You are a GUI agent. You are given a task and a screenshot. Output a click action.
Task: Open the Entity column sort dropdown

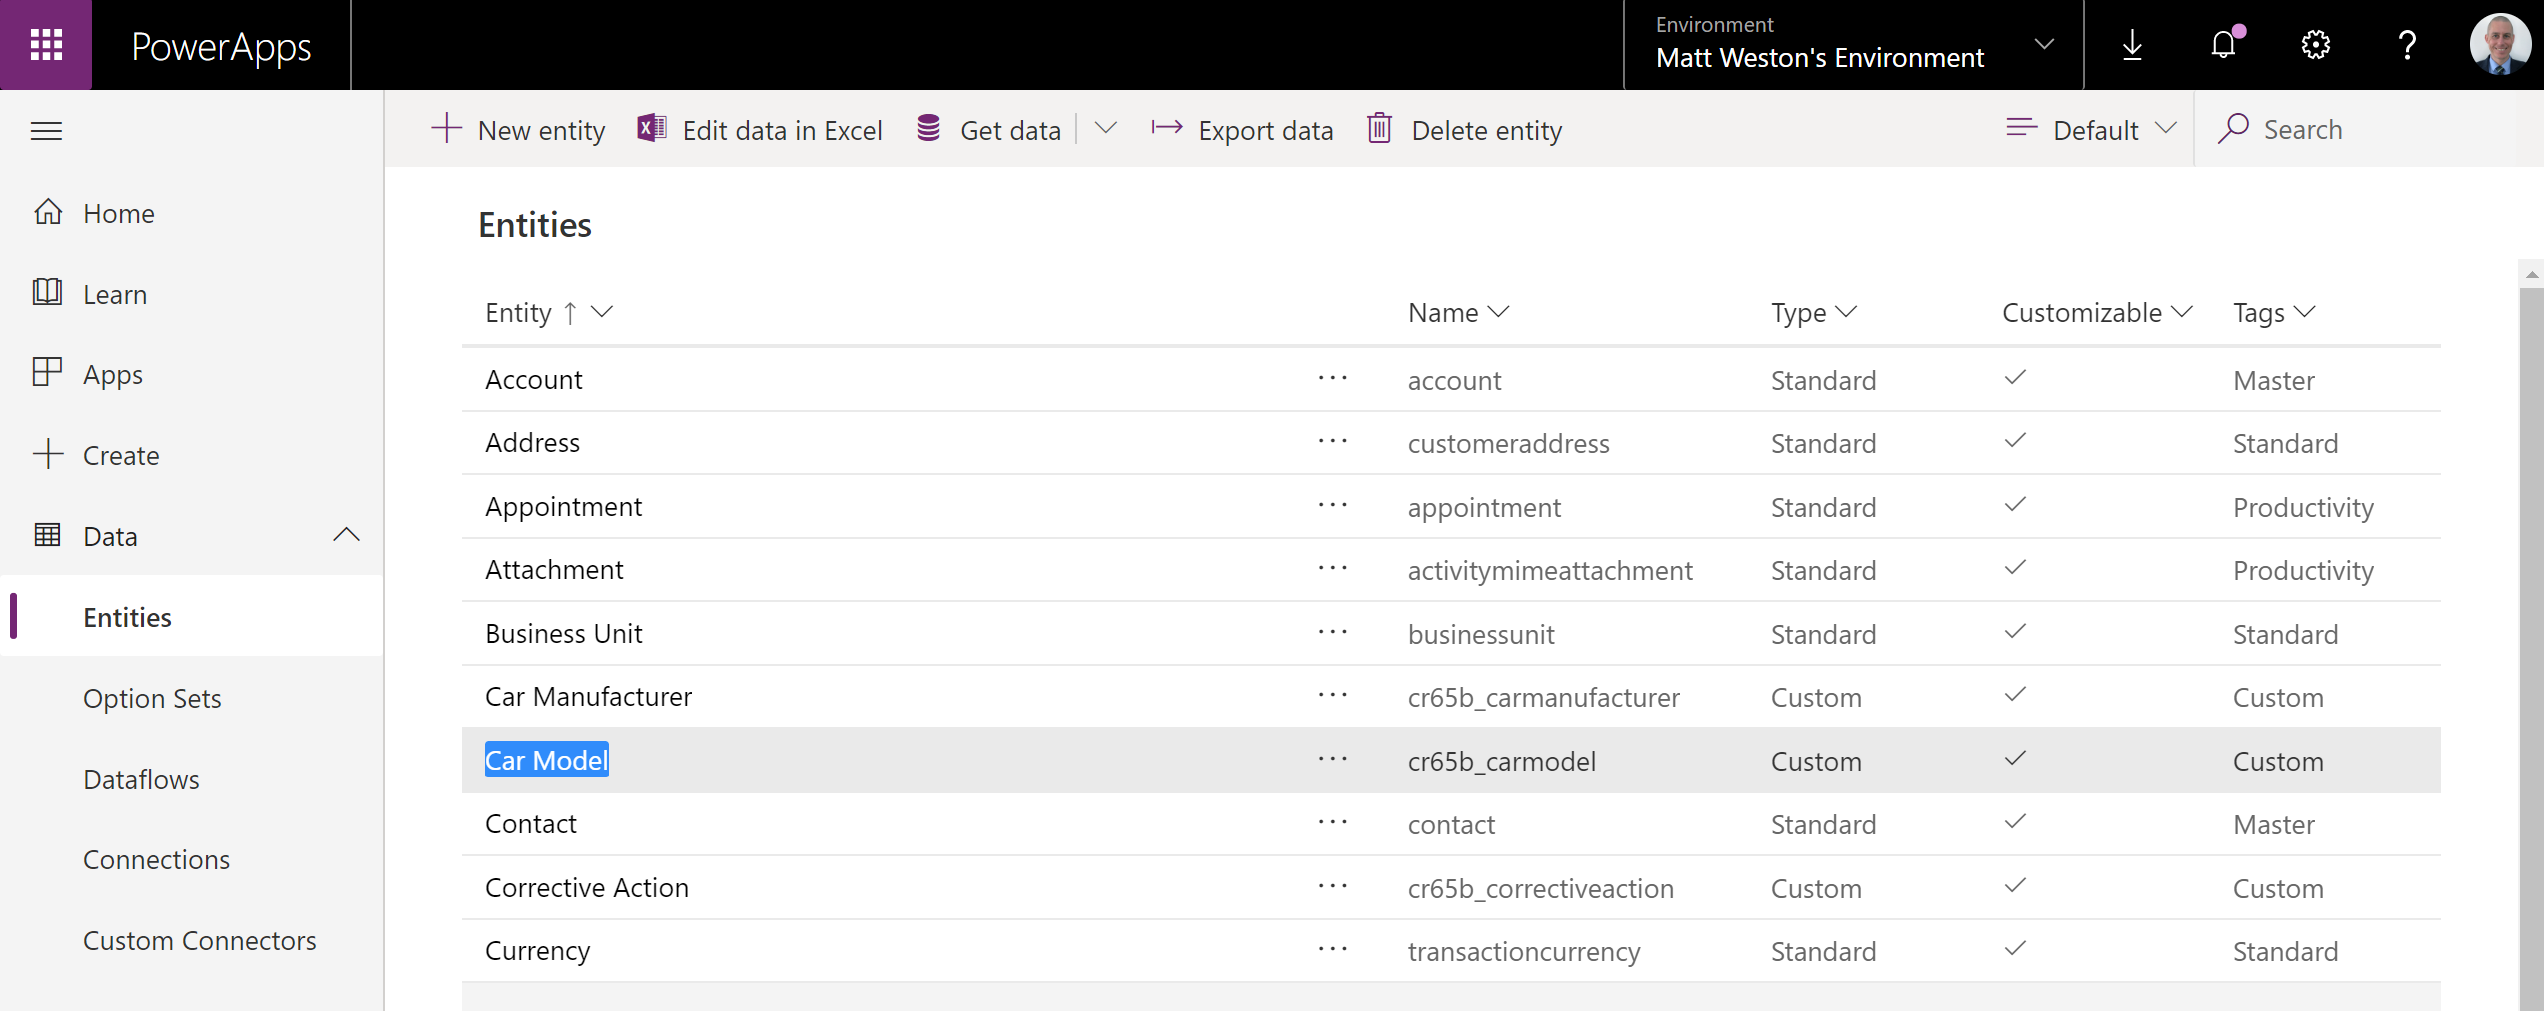[602, 312]
